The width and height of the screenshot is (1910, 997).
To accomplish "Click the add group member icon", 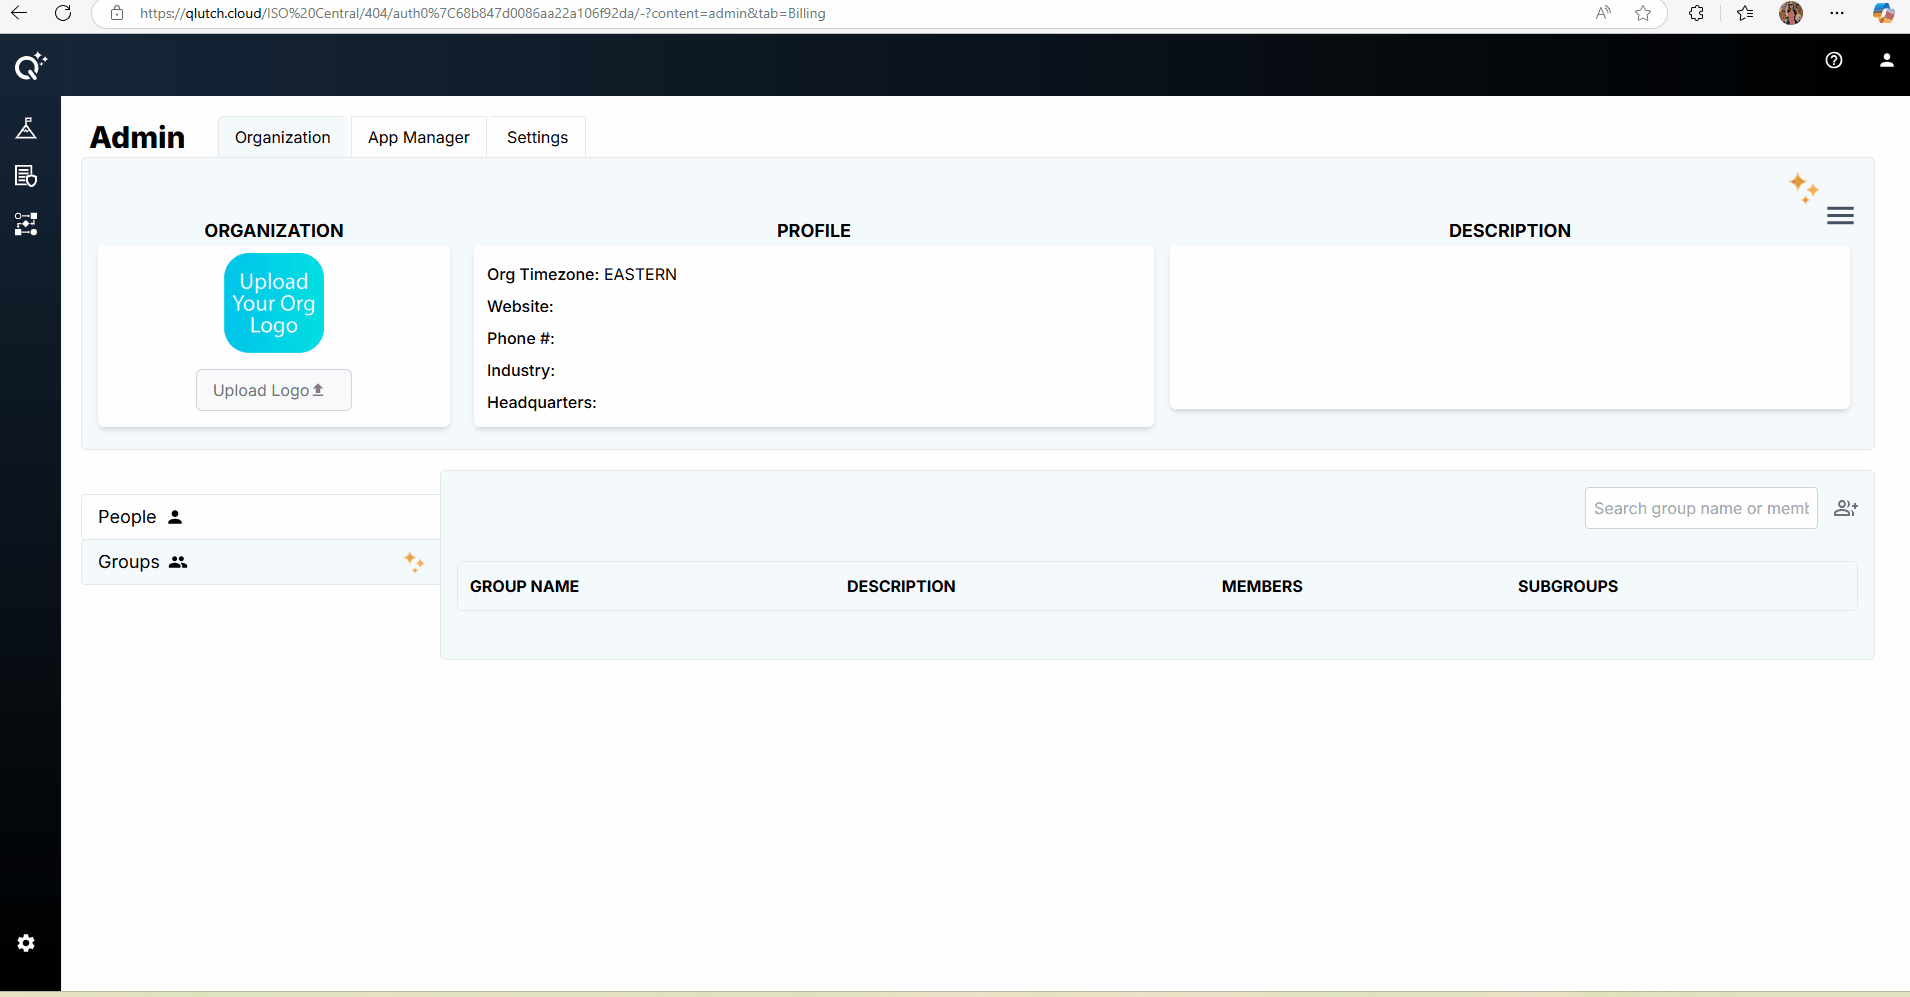I will coord(1845,508).
